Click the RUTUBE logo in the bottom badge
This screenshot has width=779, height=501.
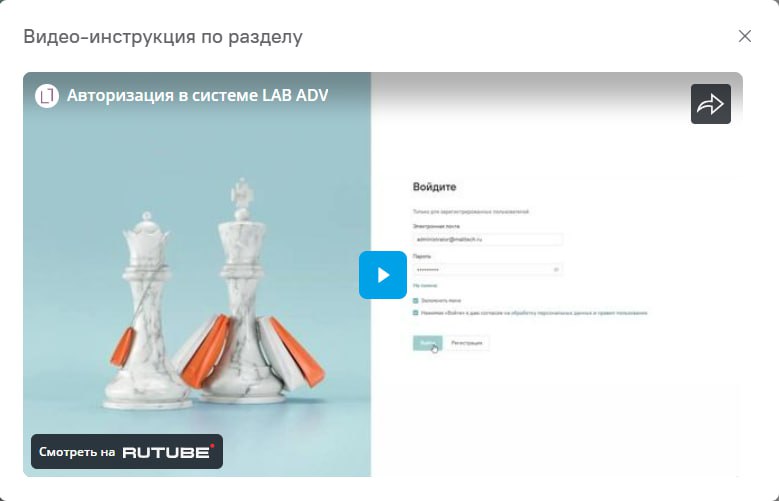167,452
